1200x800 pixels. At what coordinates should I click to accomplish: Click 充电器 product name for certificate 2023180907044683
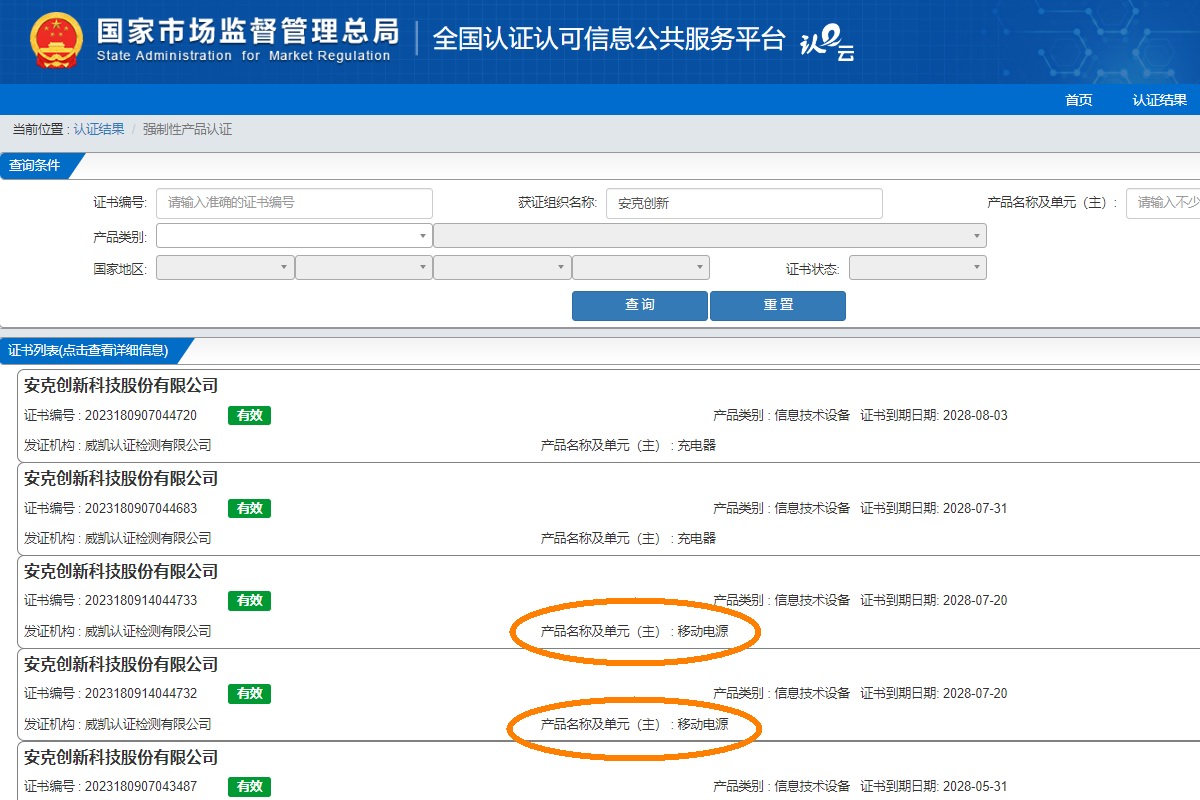click(697, 539)
